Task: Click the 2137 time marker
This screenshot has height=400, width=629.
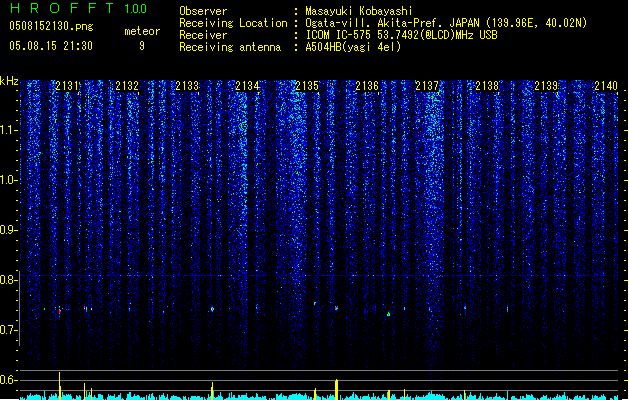Action: click(427, 85)
